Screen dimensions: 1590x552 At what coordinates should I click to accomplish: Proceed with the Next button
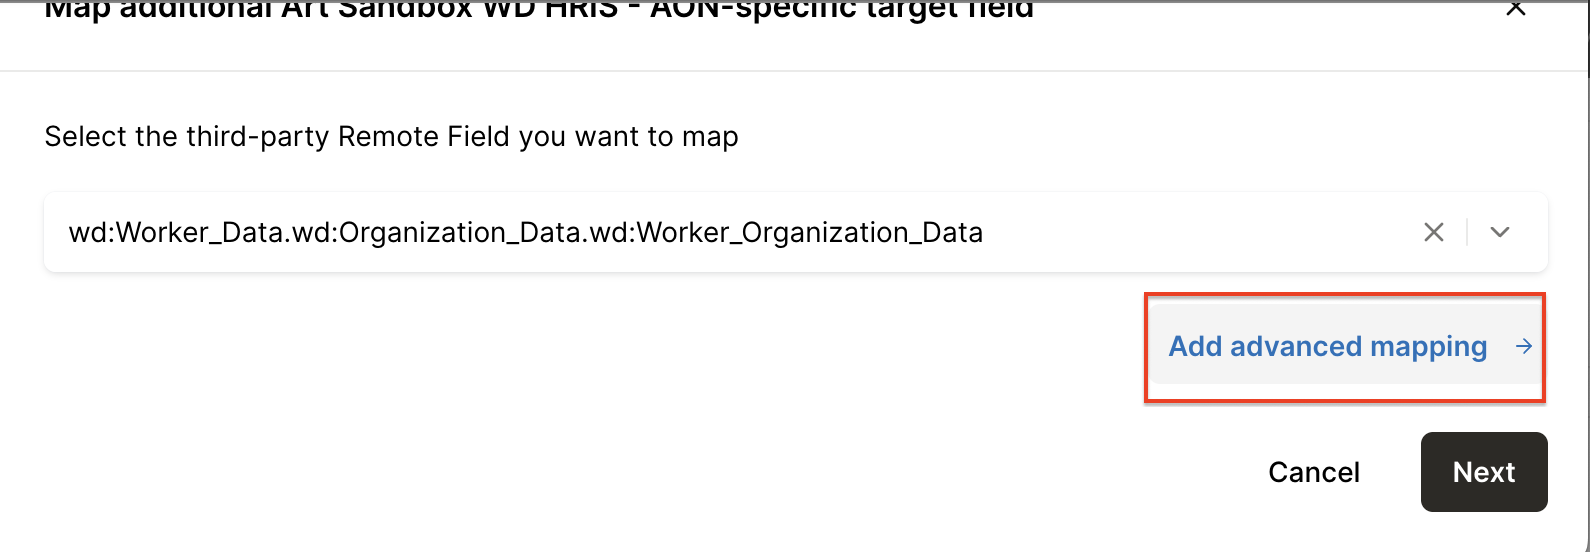pyautogui.click(x=1483, y=472)
